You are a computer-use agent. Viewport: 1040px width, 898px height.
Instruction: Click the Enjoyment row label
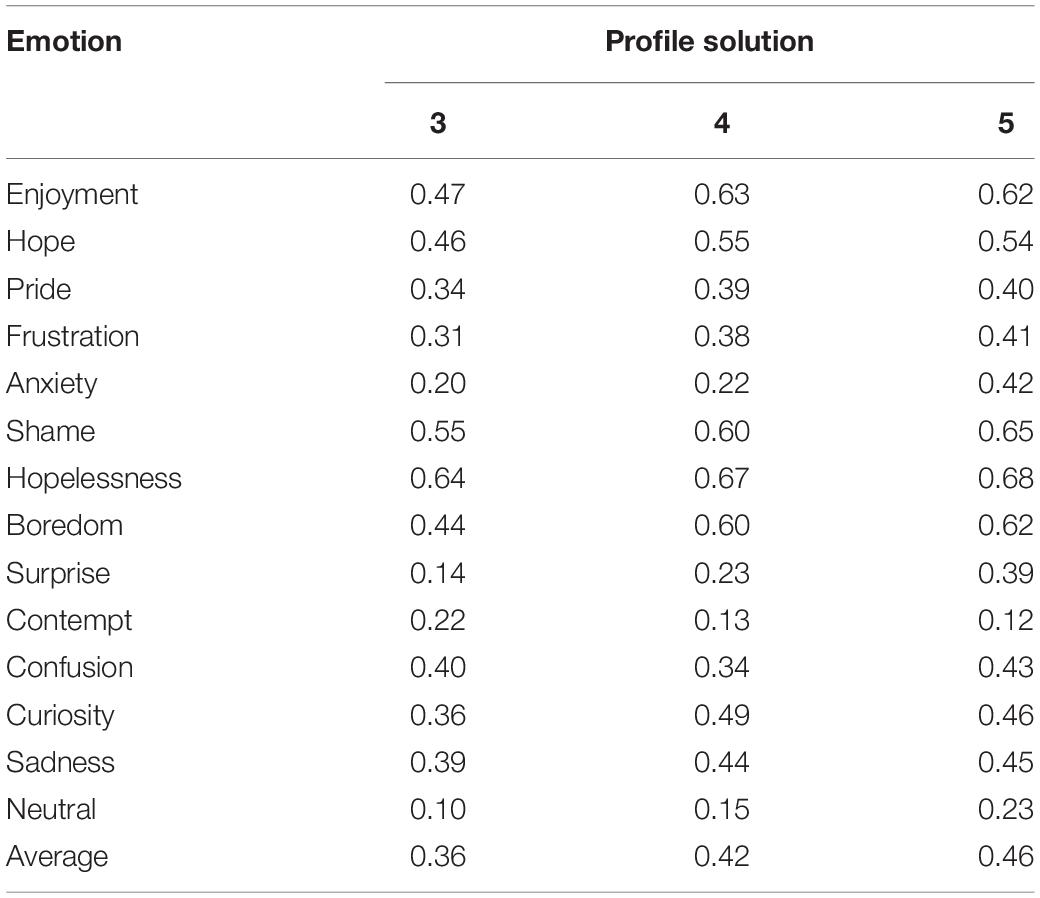tap(72, 195)
